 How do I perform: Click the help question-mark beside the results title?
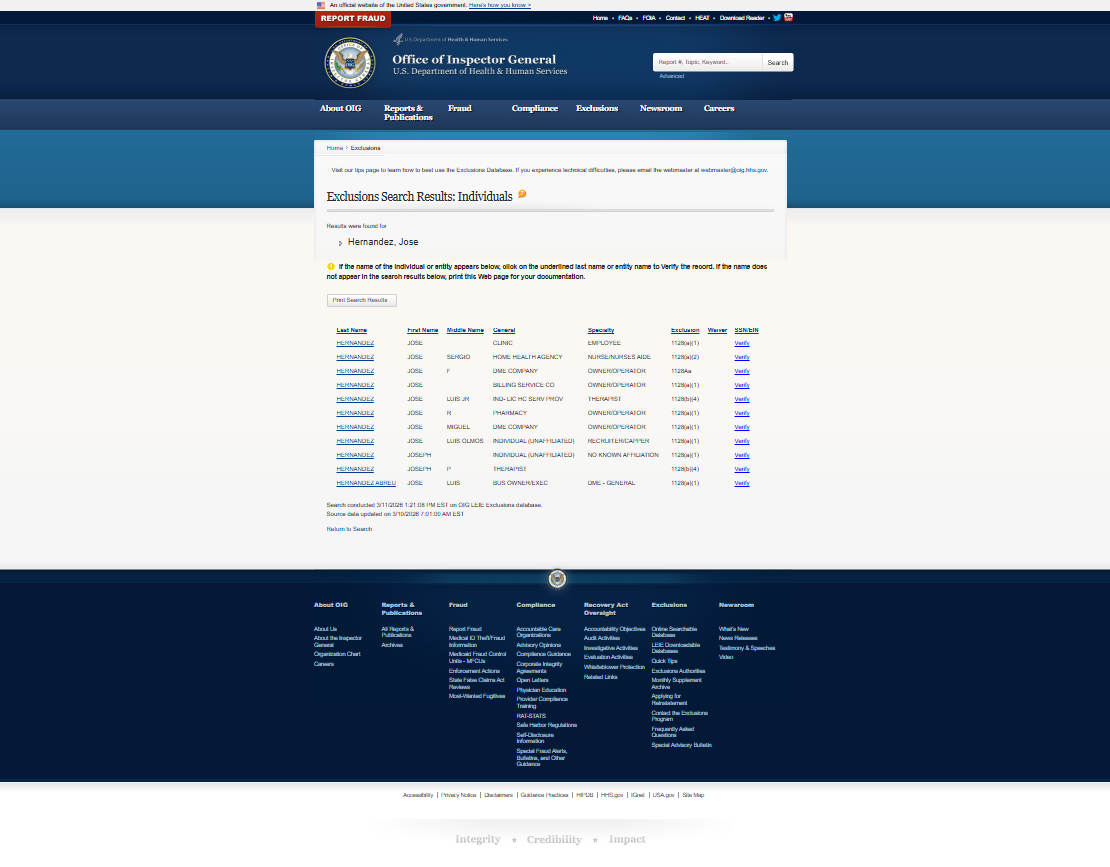(521, 194)
